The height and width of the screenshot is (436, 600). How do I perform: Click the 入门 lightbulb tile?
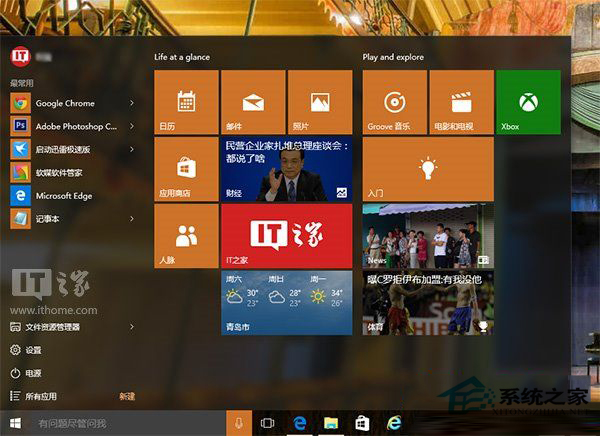point(428,169)
